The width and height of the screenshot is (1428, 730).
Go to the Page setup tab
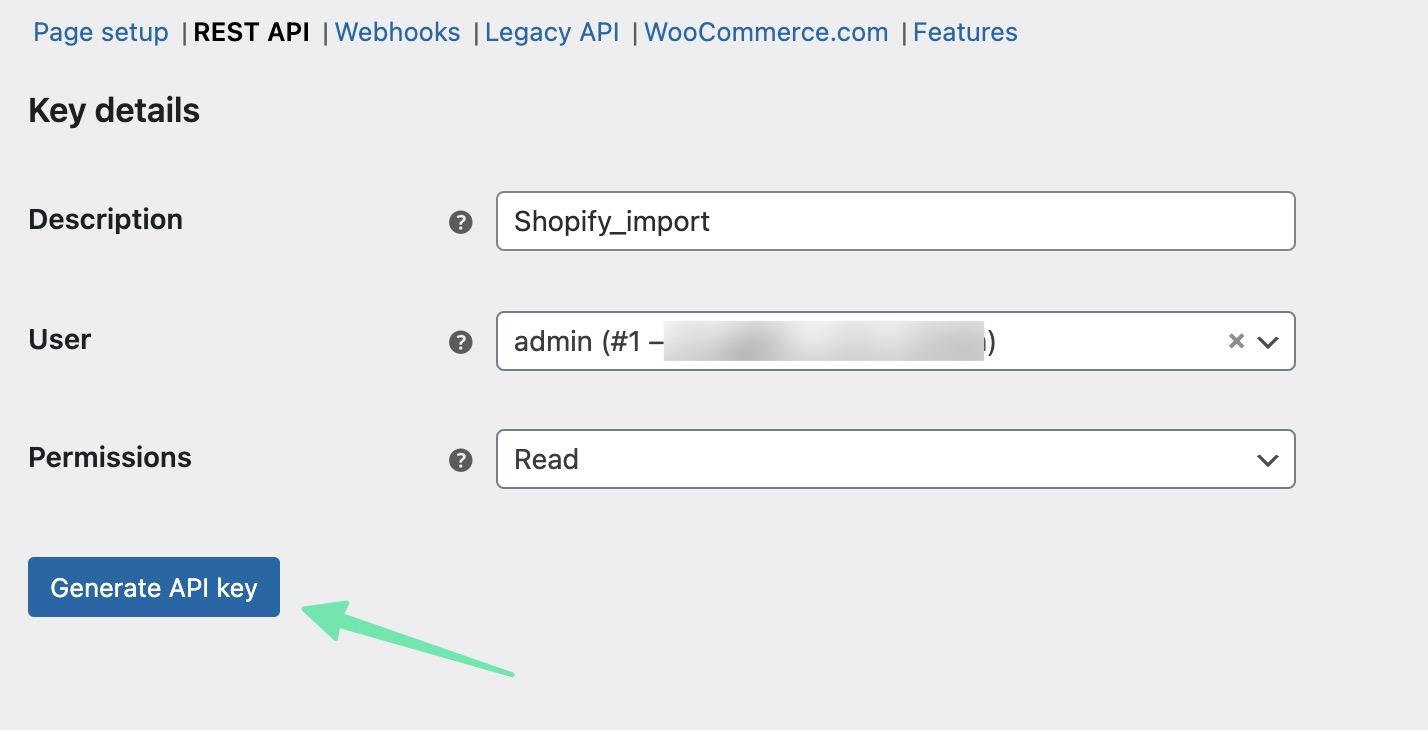[x=101, y=33]
